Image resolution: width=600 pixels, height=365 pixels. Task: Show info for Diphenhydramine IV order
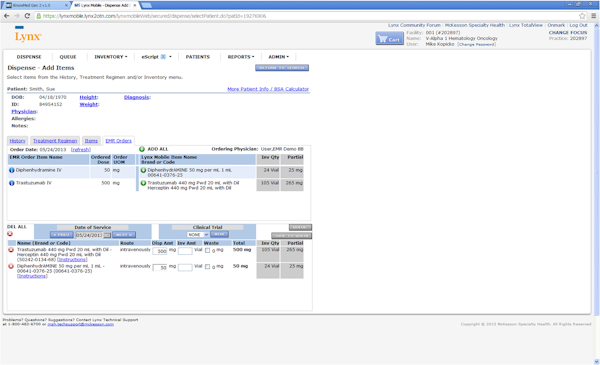click(12, 170)
